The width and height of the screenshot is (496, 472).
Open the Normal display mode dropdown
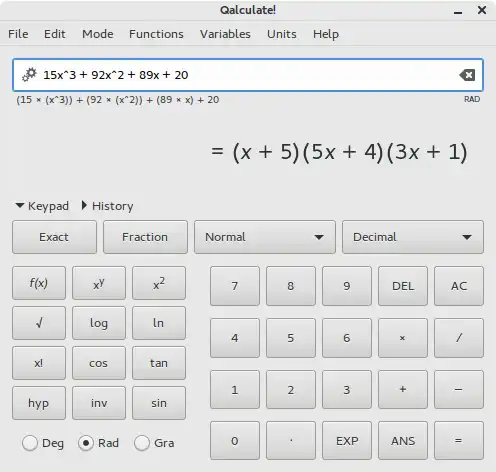(265, 237)
